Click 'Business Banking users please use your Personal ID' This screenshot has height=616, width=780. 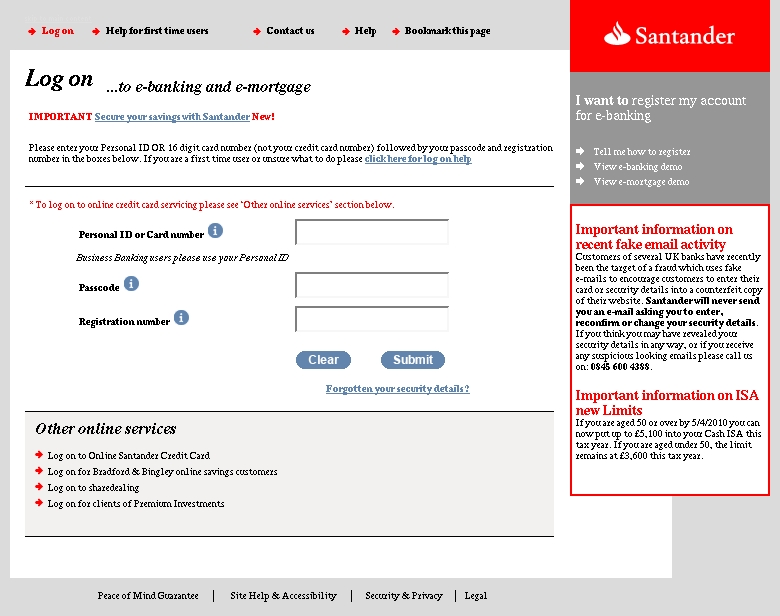point(182,258)
